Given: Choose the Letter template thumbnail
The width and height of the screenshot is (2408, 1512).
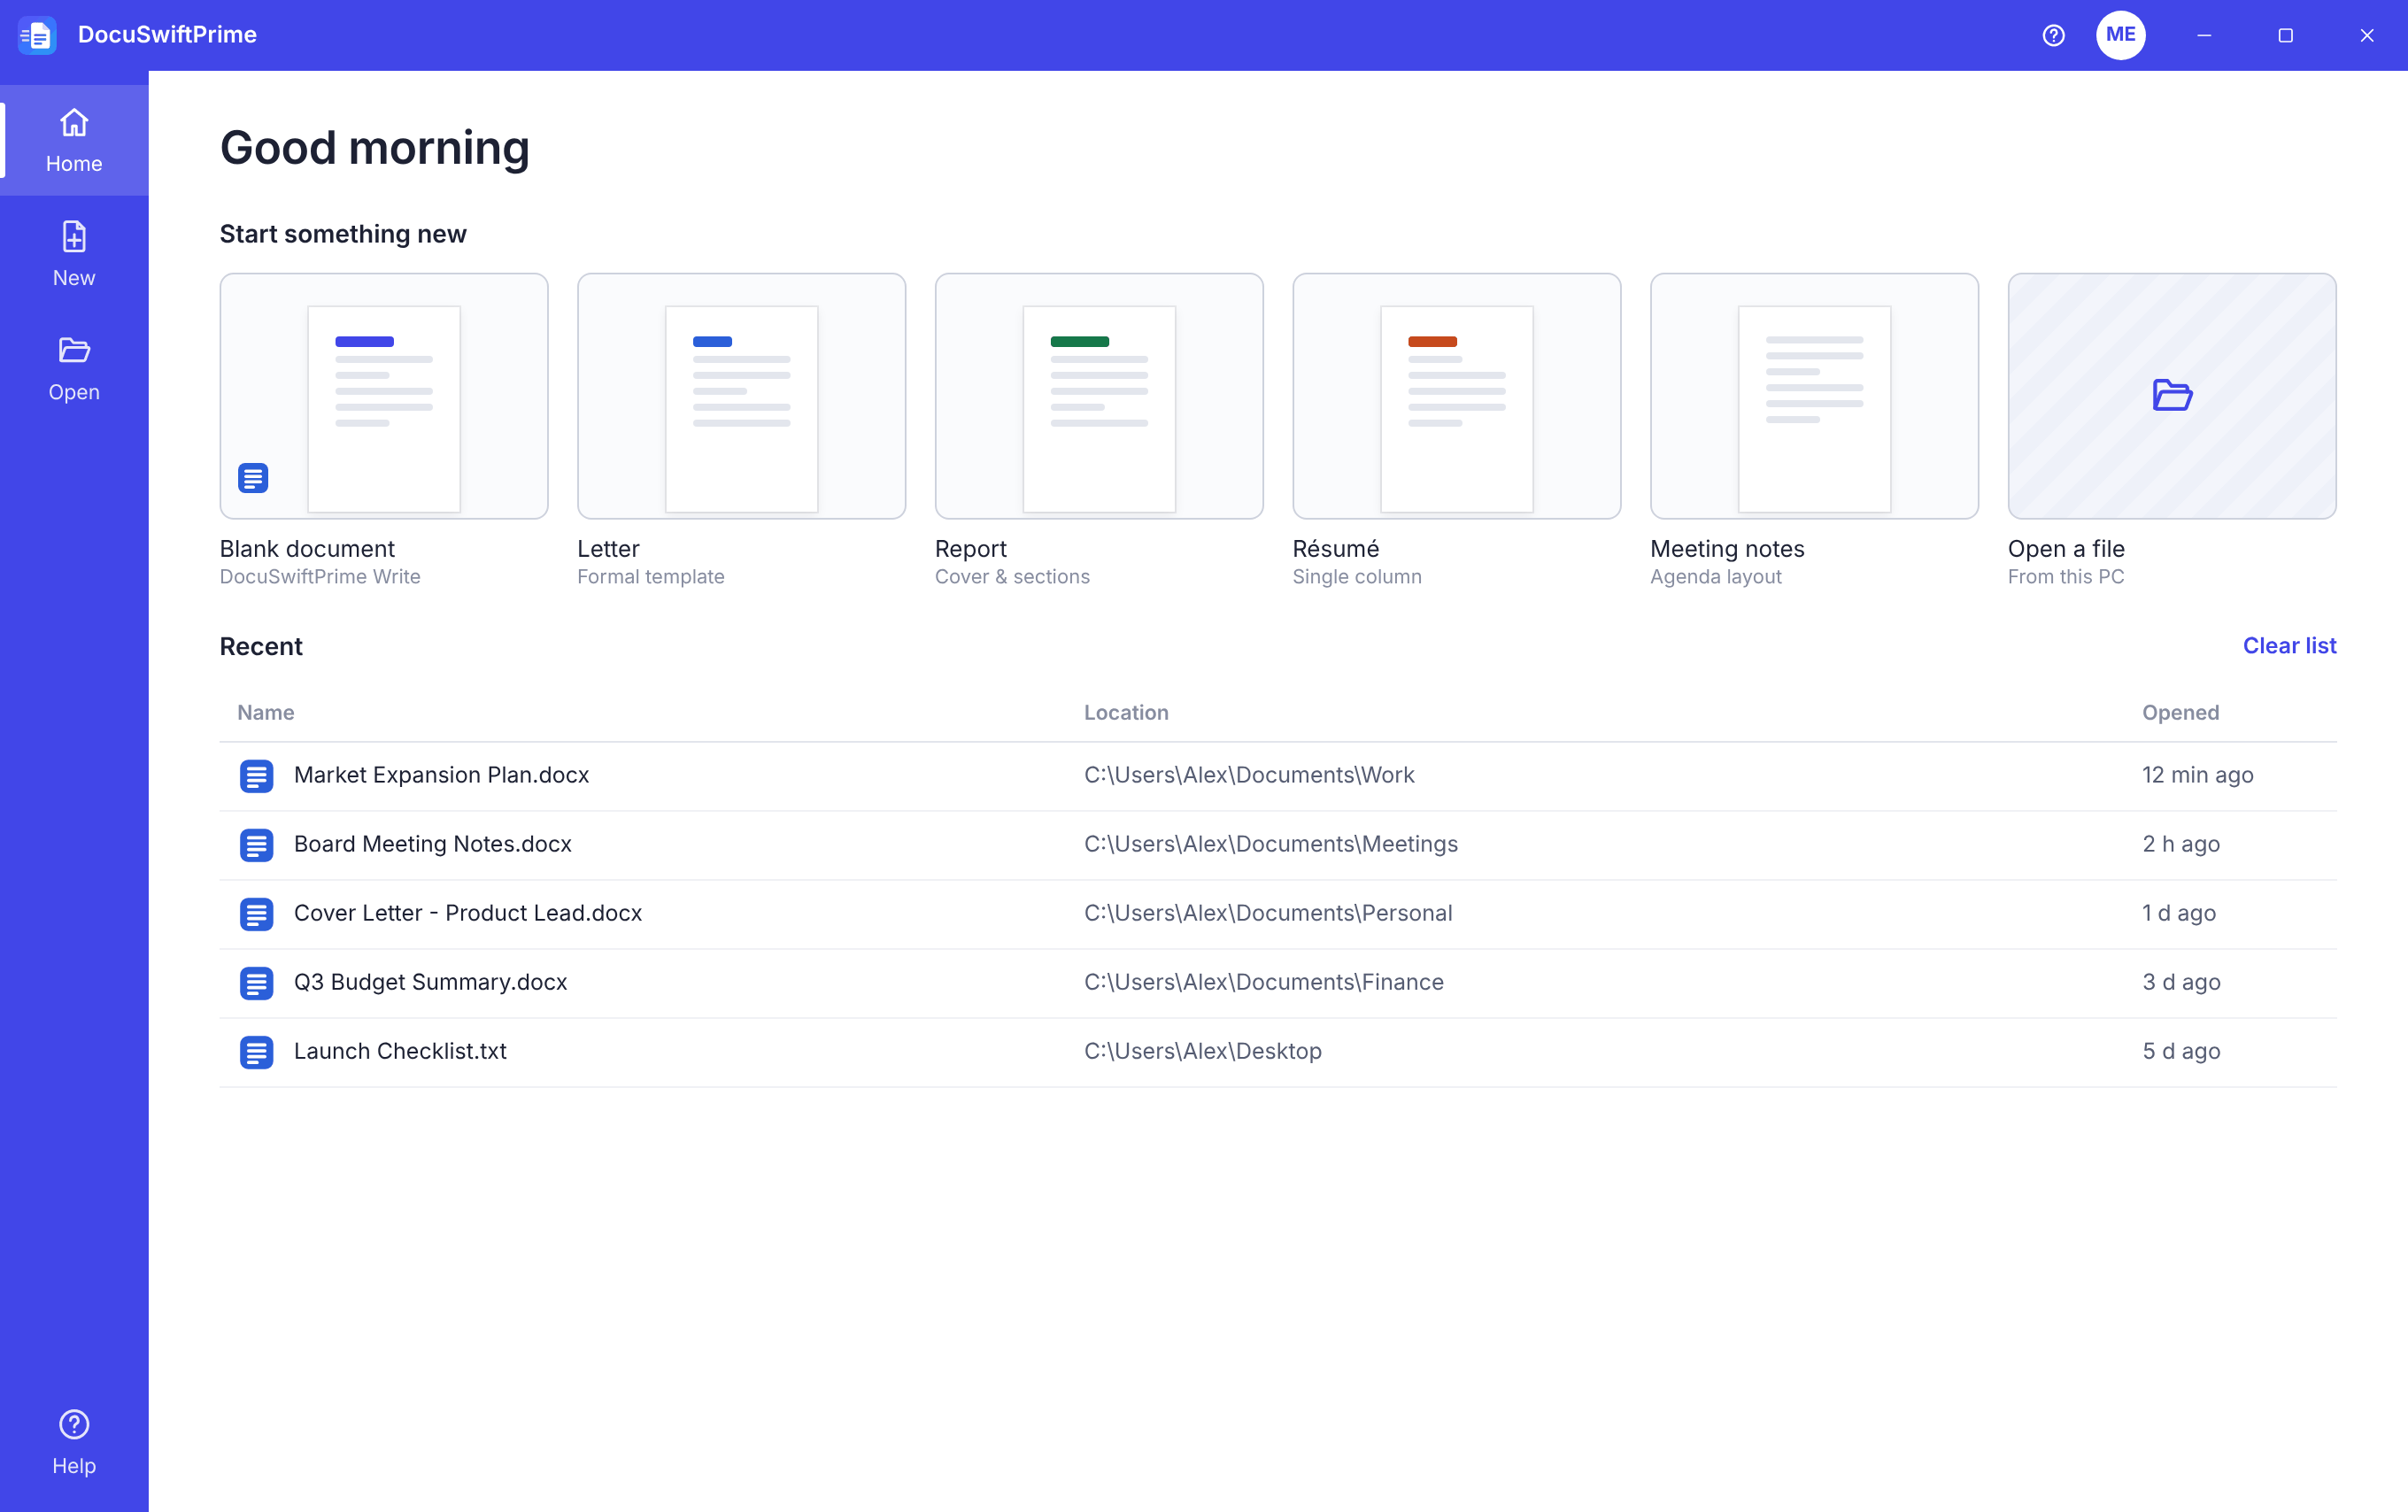Looking at the screenshot, I should coord(741,396).
